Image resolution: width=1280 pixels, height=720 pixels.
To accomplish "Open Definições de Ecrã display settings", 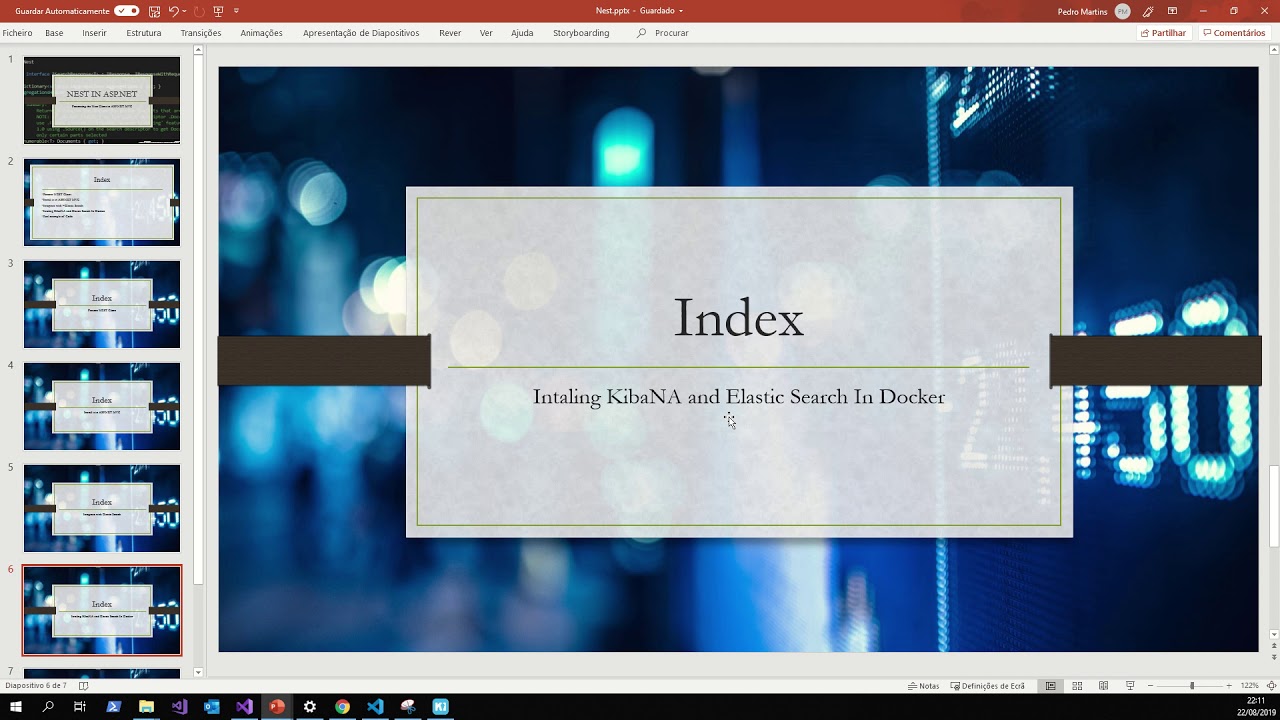I will click(x=987, y=686).
